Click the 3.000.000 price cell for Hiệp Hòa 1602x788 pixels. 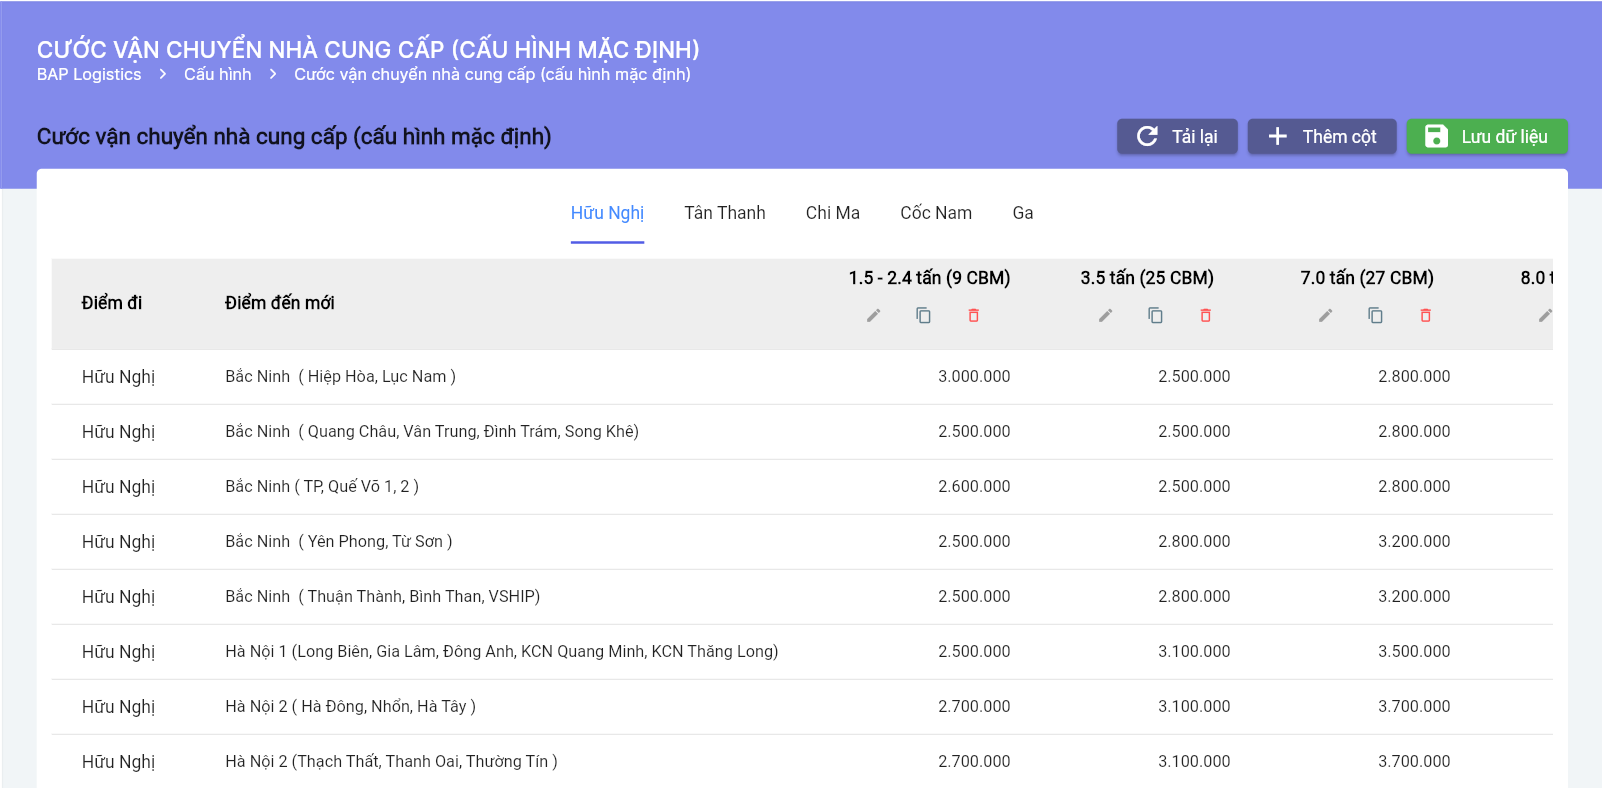click(973, 377)
